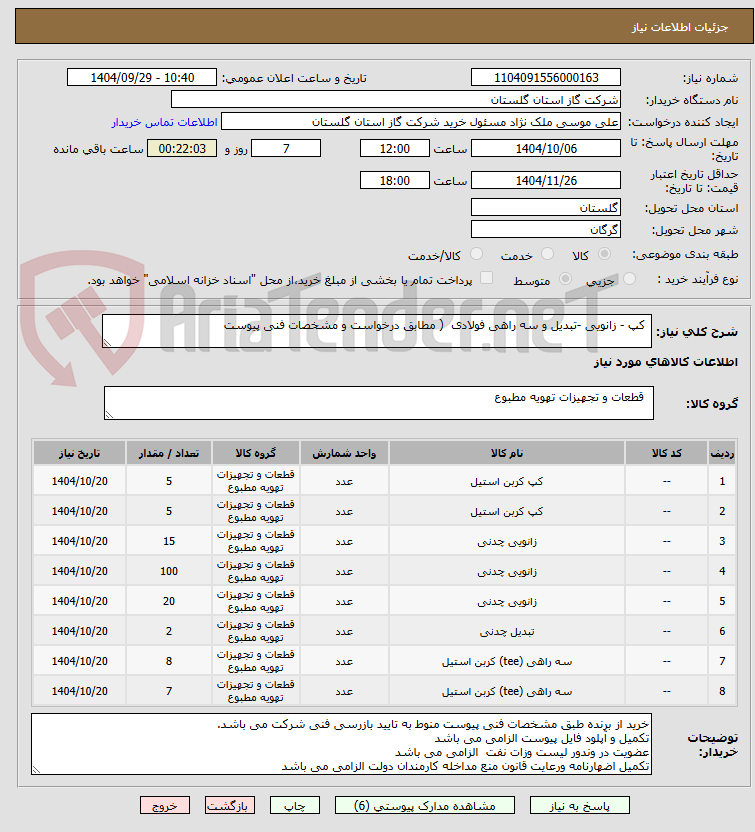Click the تاریخ نیاز column header
This screenshot has width=755, height=832.
[80, 453]
